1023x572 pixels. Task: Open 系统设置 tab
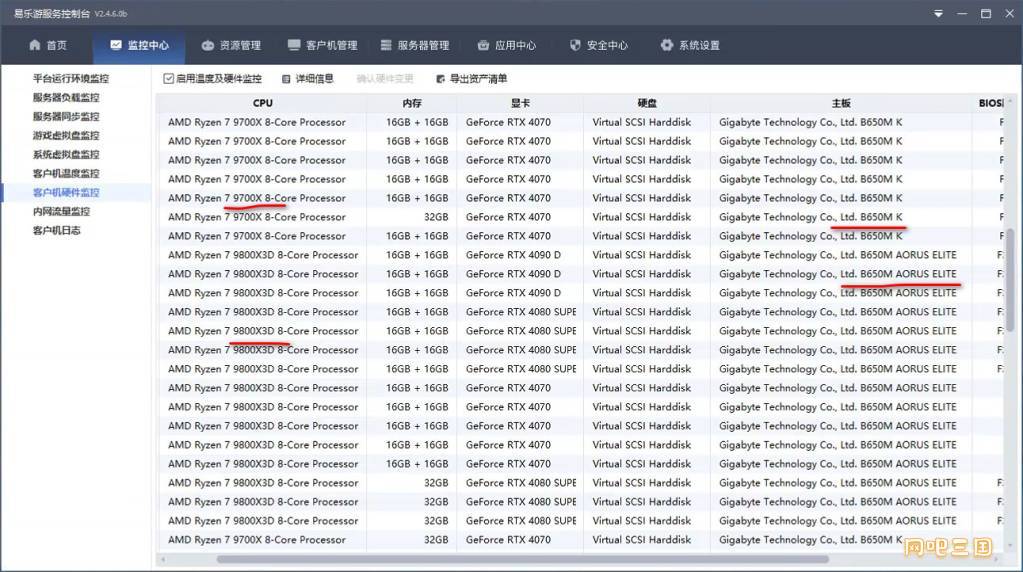pyautogui.click(x=690, y=45)
